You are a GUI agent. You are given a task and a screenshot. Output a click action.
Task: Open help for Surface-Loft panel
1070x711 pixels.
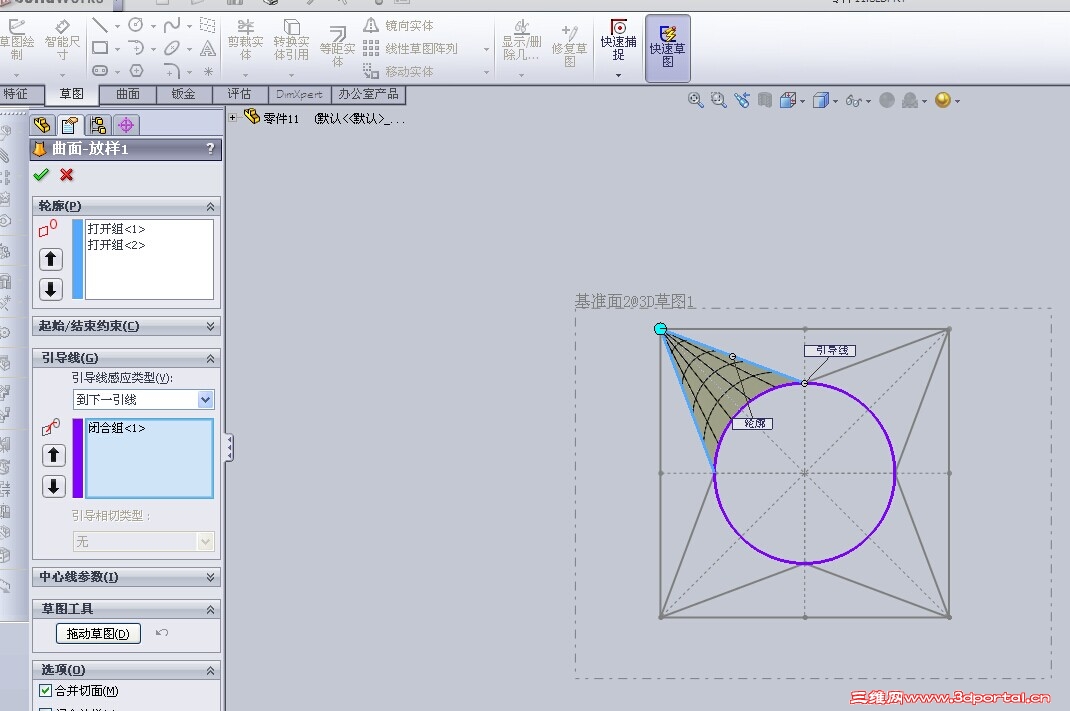point(209,148)
